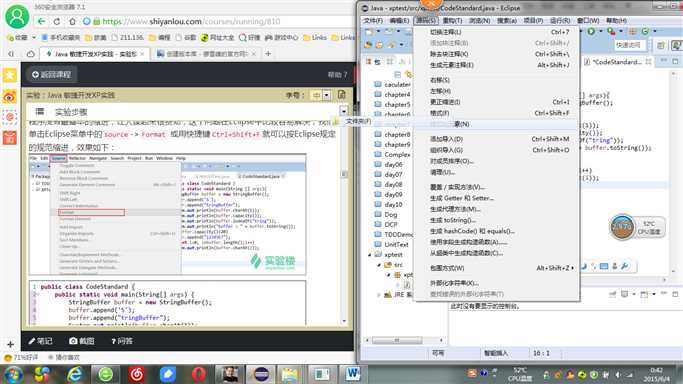This screenshot has height=384, width=683.
Task: Select 添加导入 Ctrl+Shift+M menu entry
Action: point(497,139)
